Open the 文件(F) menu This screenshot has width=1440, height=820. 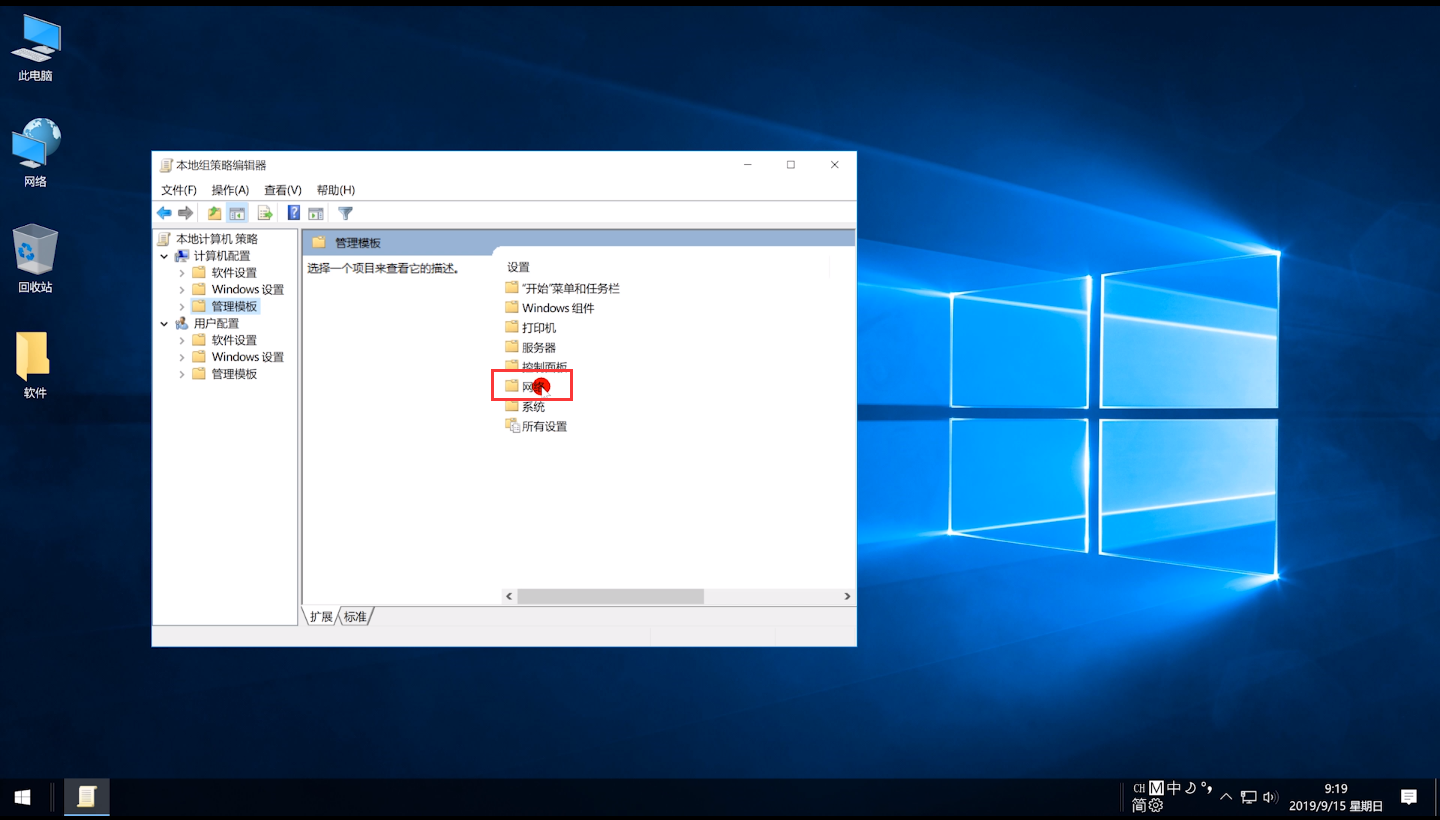coord(179,190)
